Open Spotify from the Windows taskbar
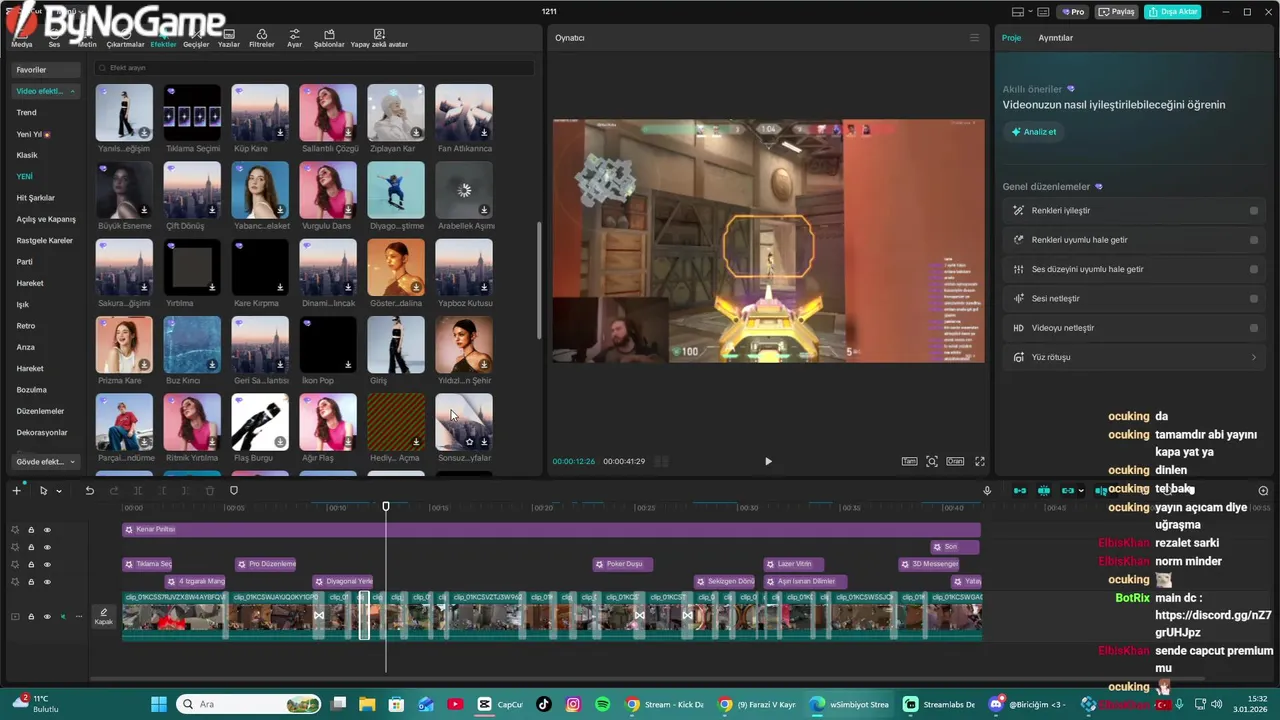The image size is (1280, 720). pyautogui.click(x=602, y=704)
